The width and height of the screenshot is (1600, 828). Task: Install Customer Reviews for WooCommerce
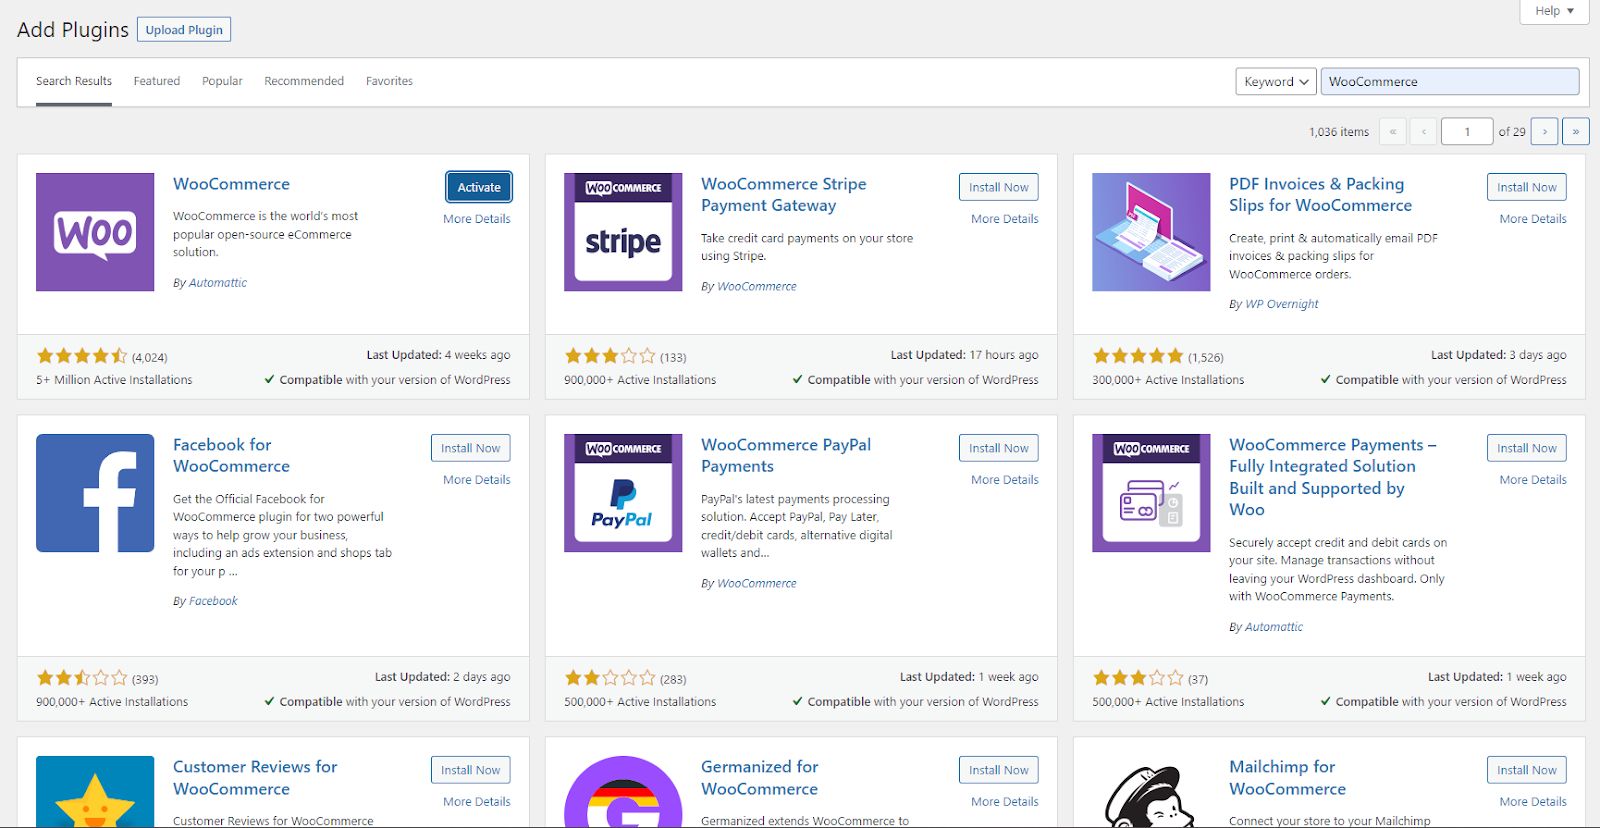[470, 770]
